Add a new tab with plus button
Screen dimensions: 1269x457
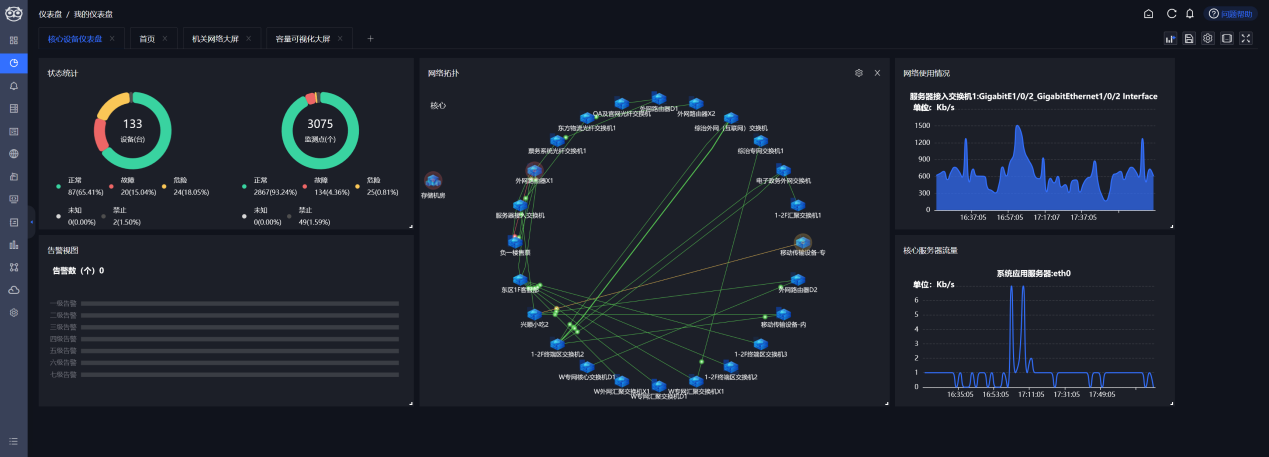tap(370, 39)
